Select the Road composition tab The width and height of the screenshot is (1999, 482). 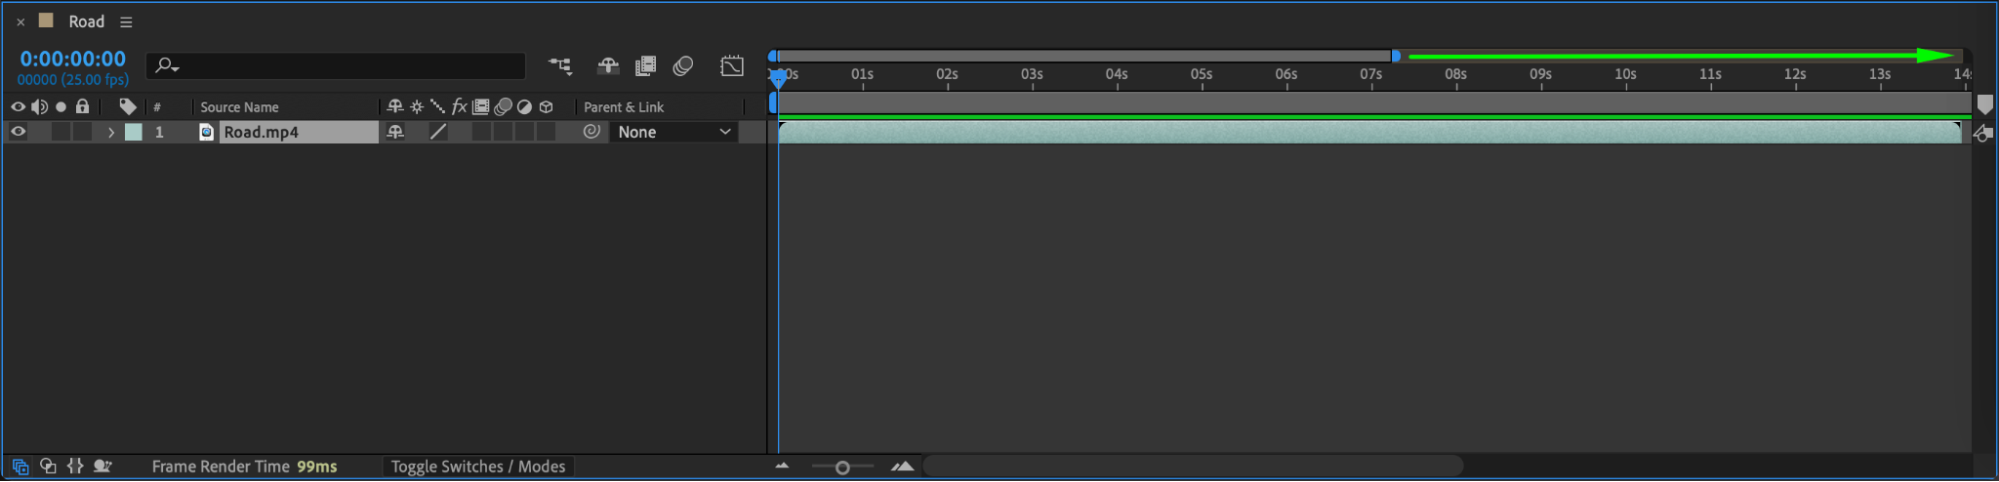(86, 22)
